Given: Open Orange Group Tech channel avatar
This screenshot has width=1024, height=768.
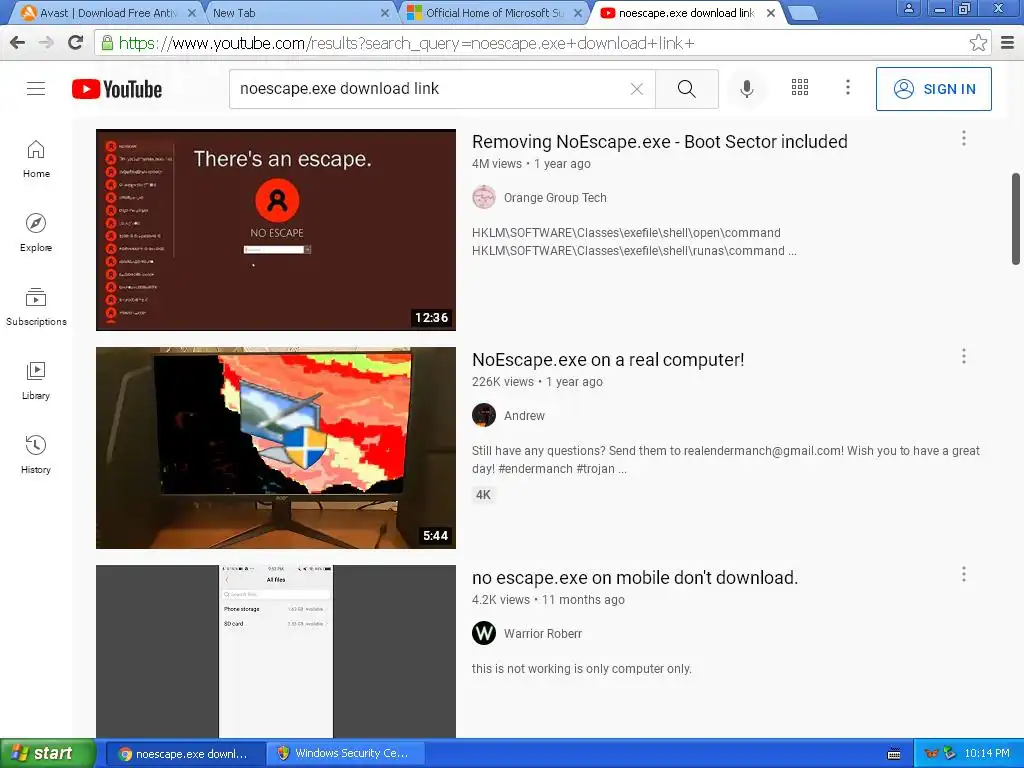Looking at the screenshot, I should [484, 197].
